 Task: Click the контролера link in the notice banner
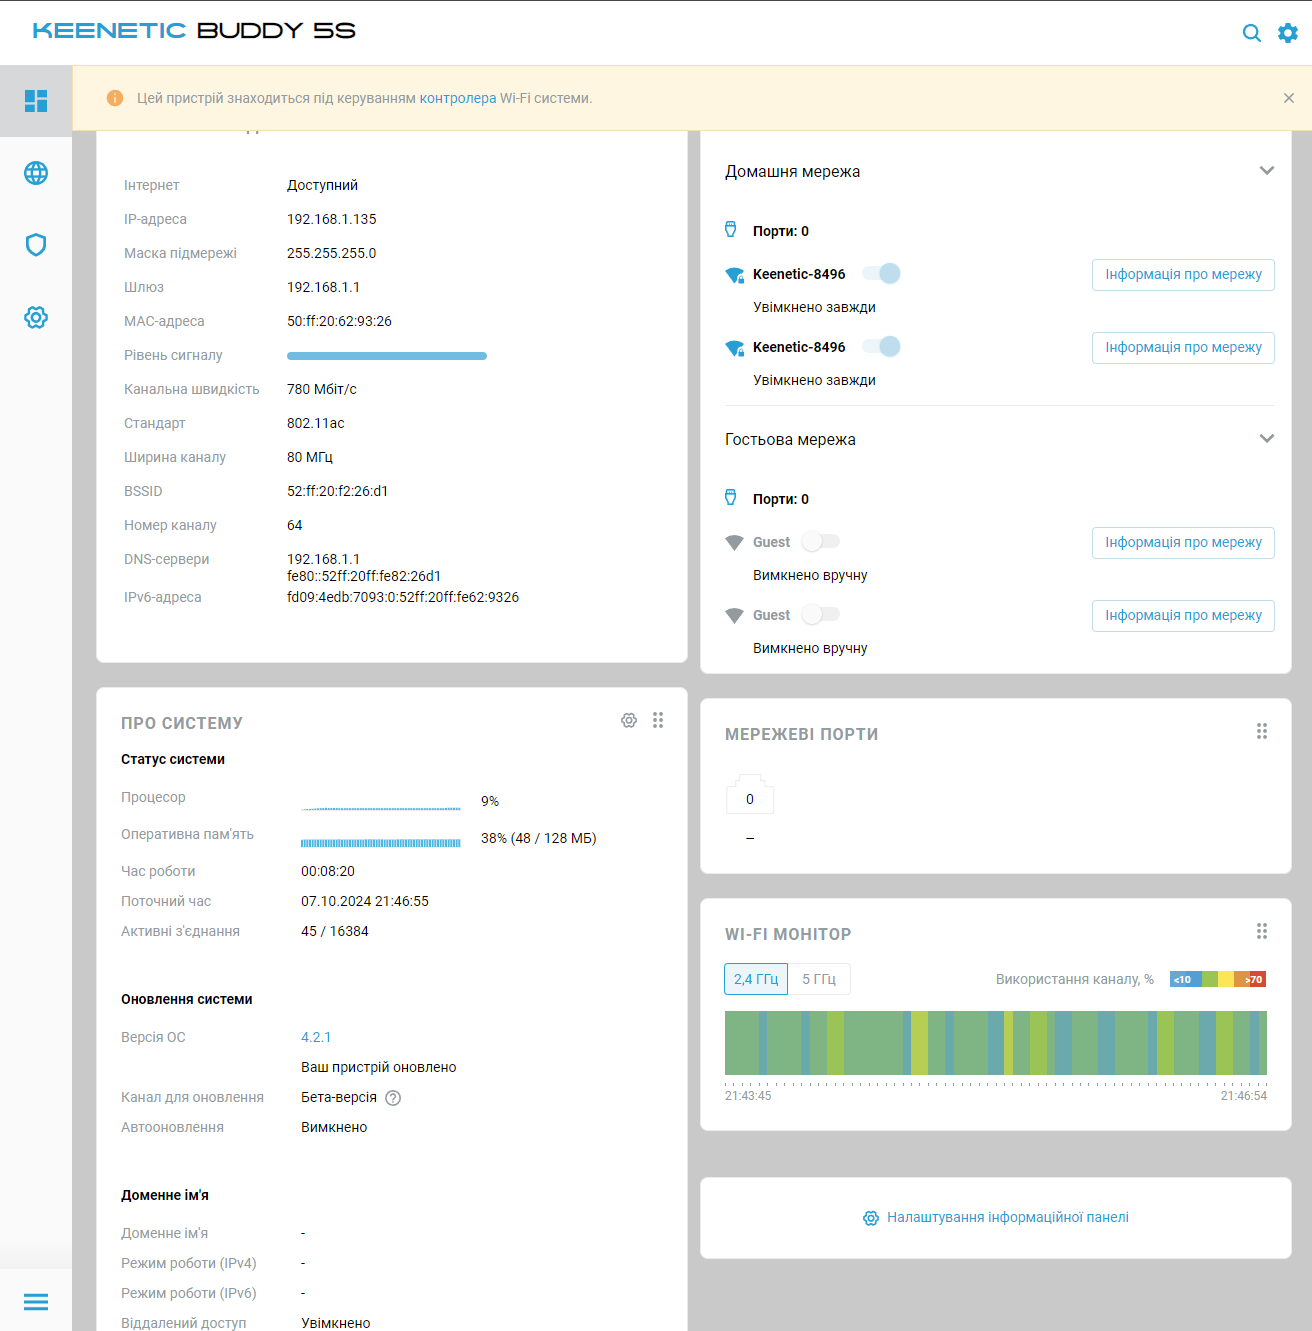[x=457, y=98]
